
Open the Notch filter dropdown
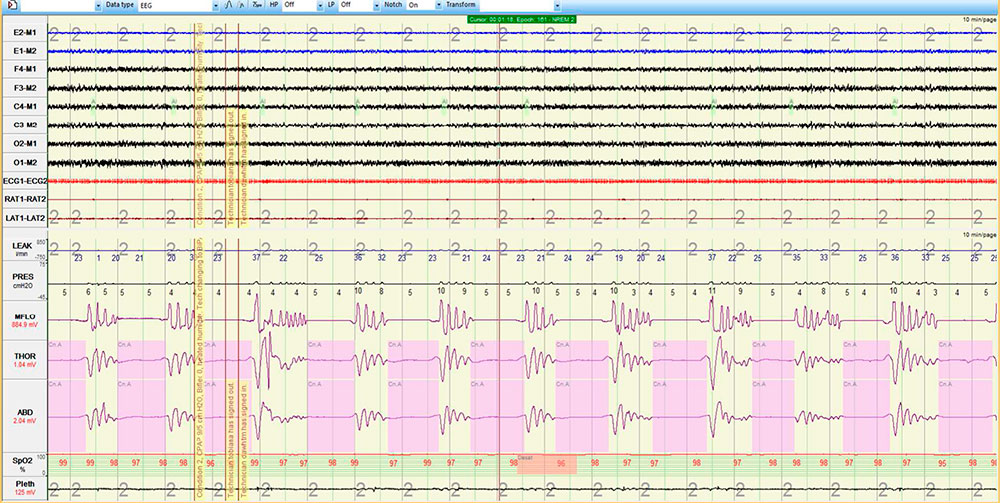coord(439,4)
